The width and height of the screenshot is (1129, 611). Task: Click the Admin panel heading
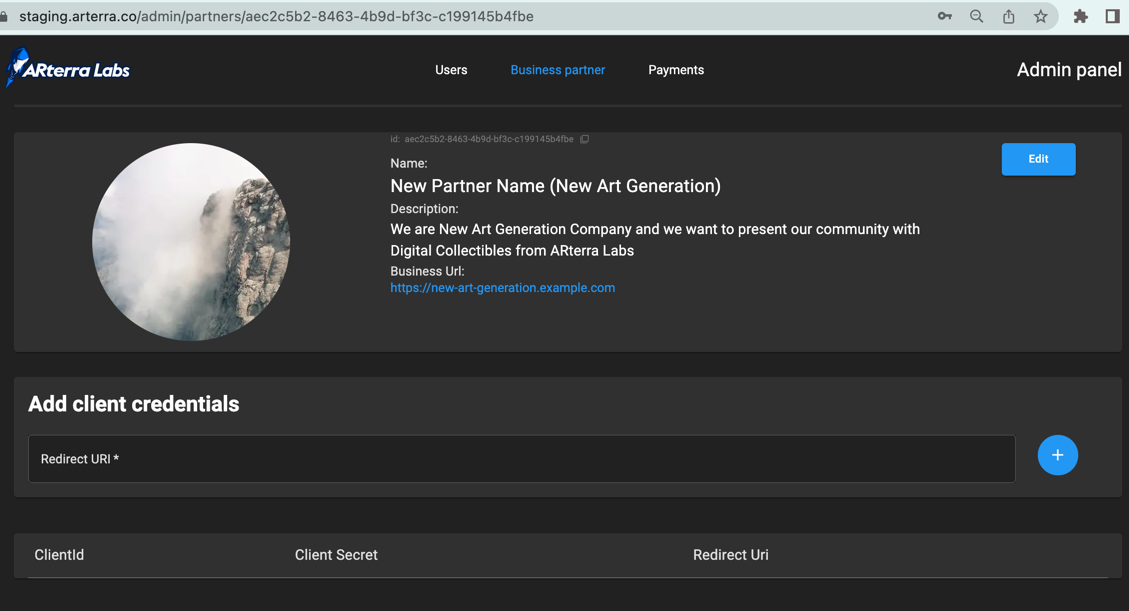click(x=1068, y=70)
